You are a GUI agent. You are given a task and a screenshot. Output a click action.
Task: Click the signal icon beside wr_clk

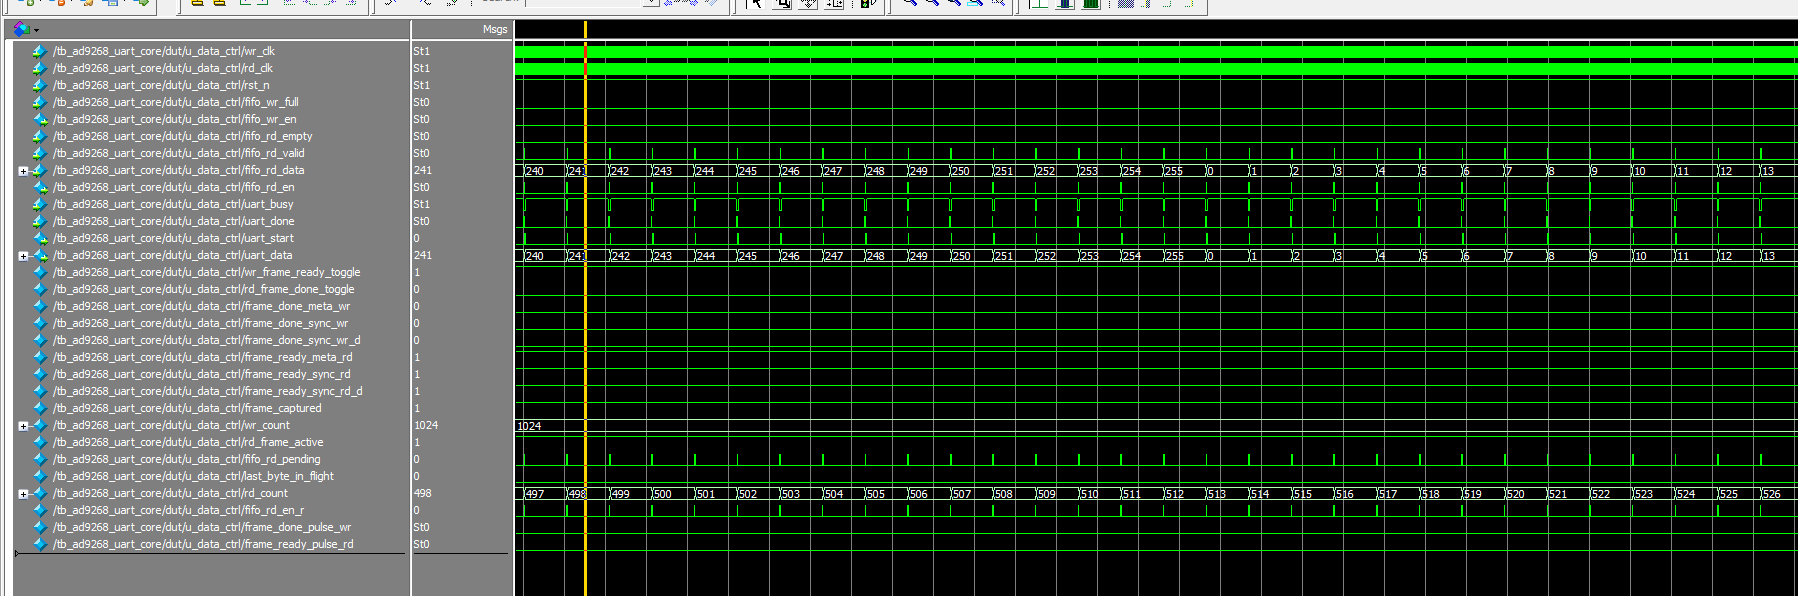(x=39, y=51)
